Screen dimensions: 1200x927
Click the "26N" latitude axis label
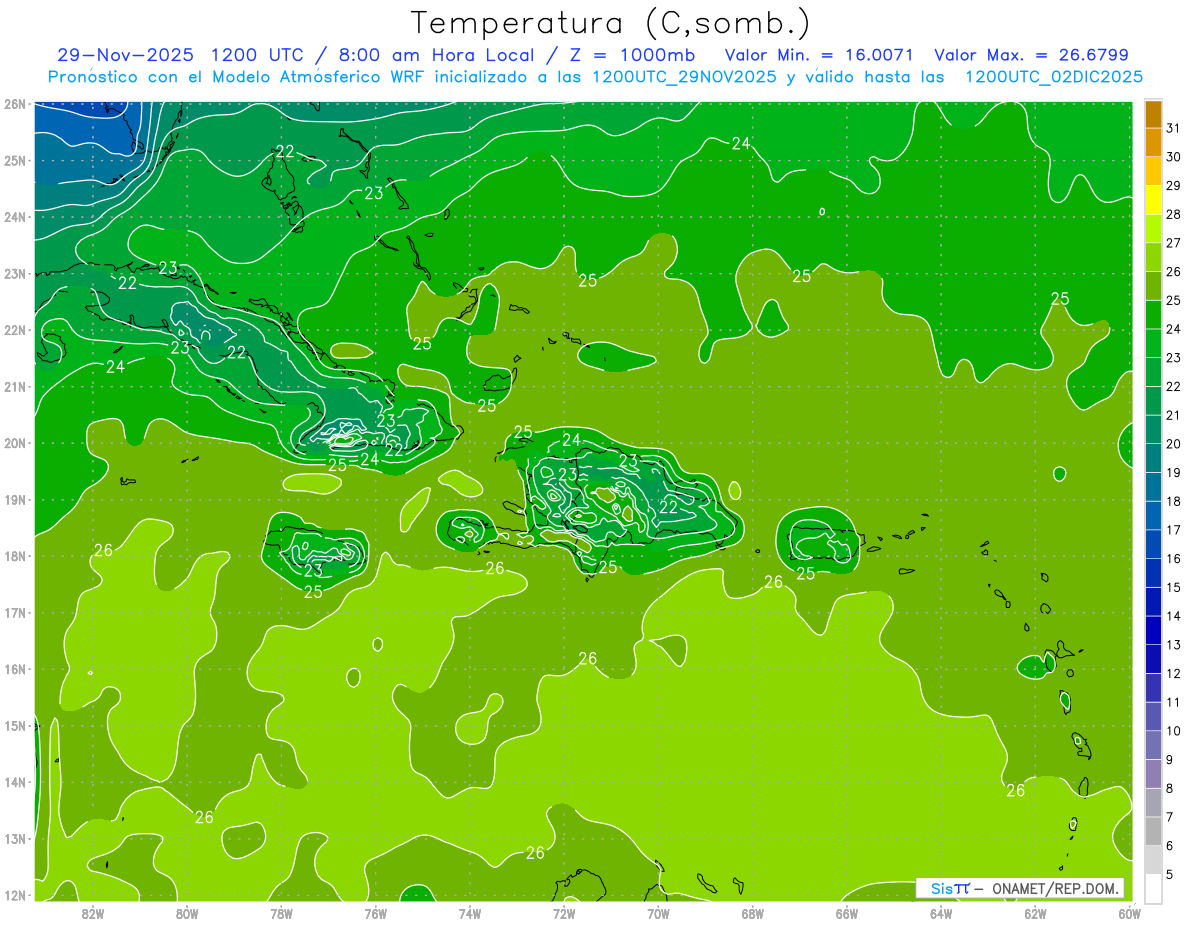tap(15, 104)
